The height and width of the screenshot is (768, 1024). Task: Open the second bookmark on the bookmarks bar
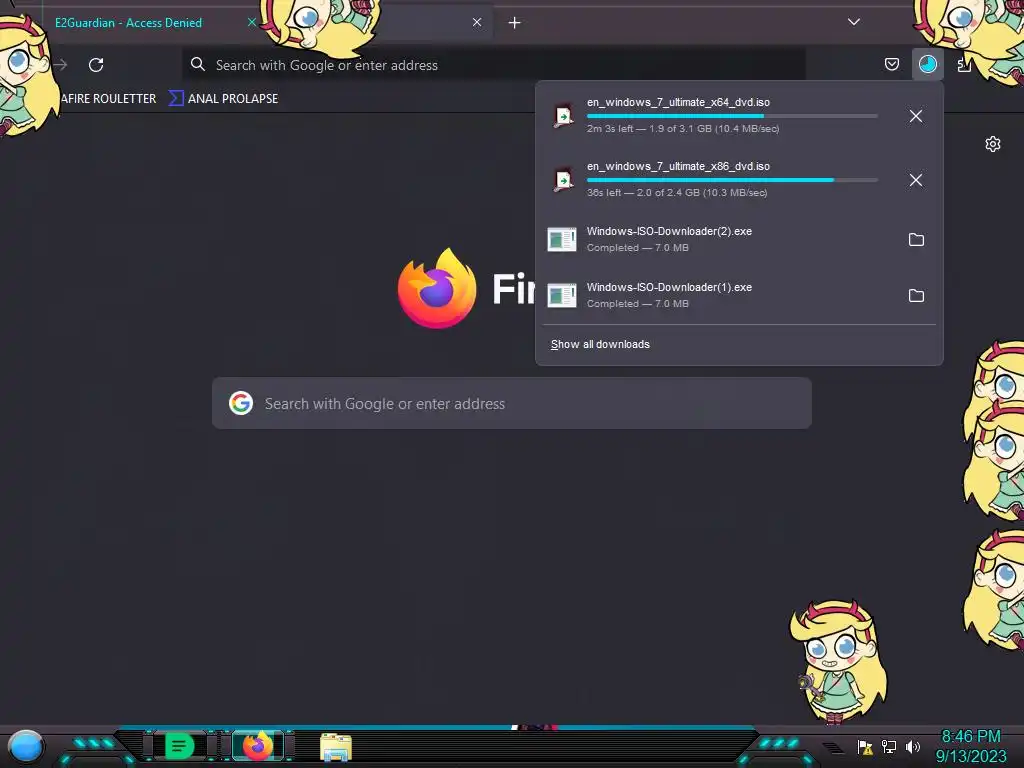(224, 99)
